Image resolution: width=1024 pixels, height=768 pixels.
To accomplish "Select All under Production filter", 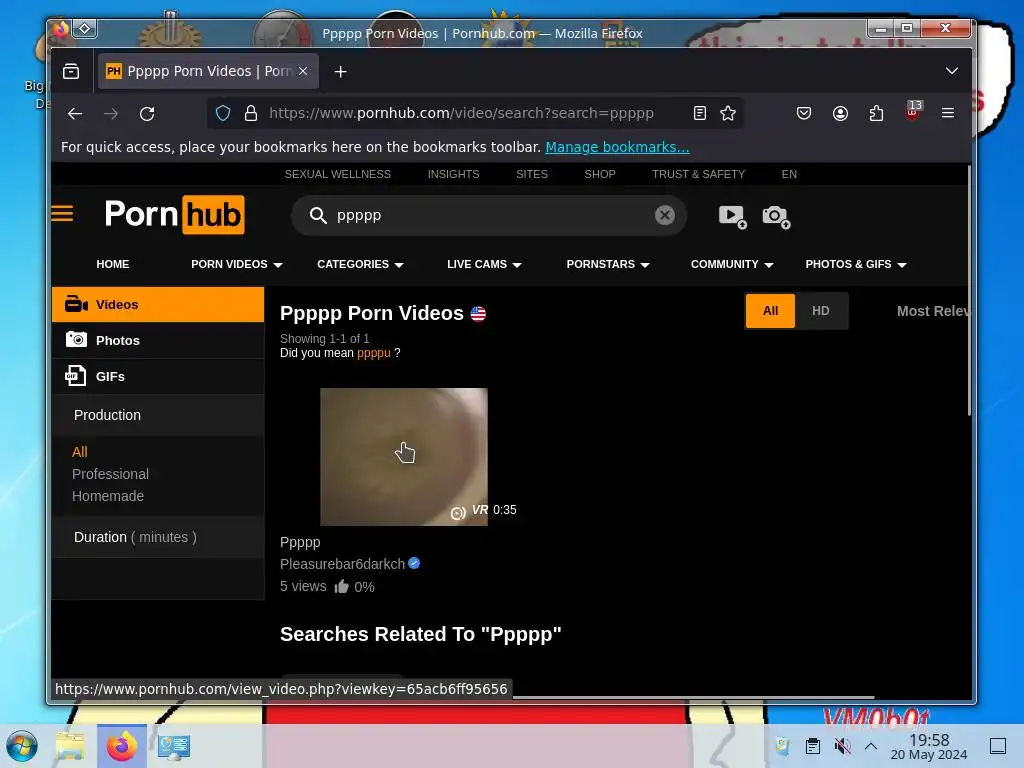I will pos(80,452).
